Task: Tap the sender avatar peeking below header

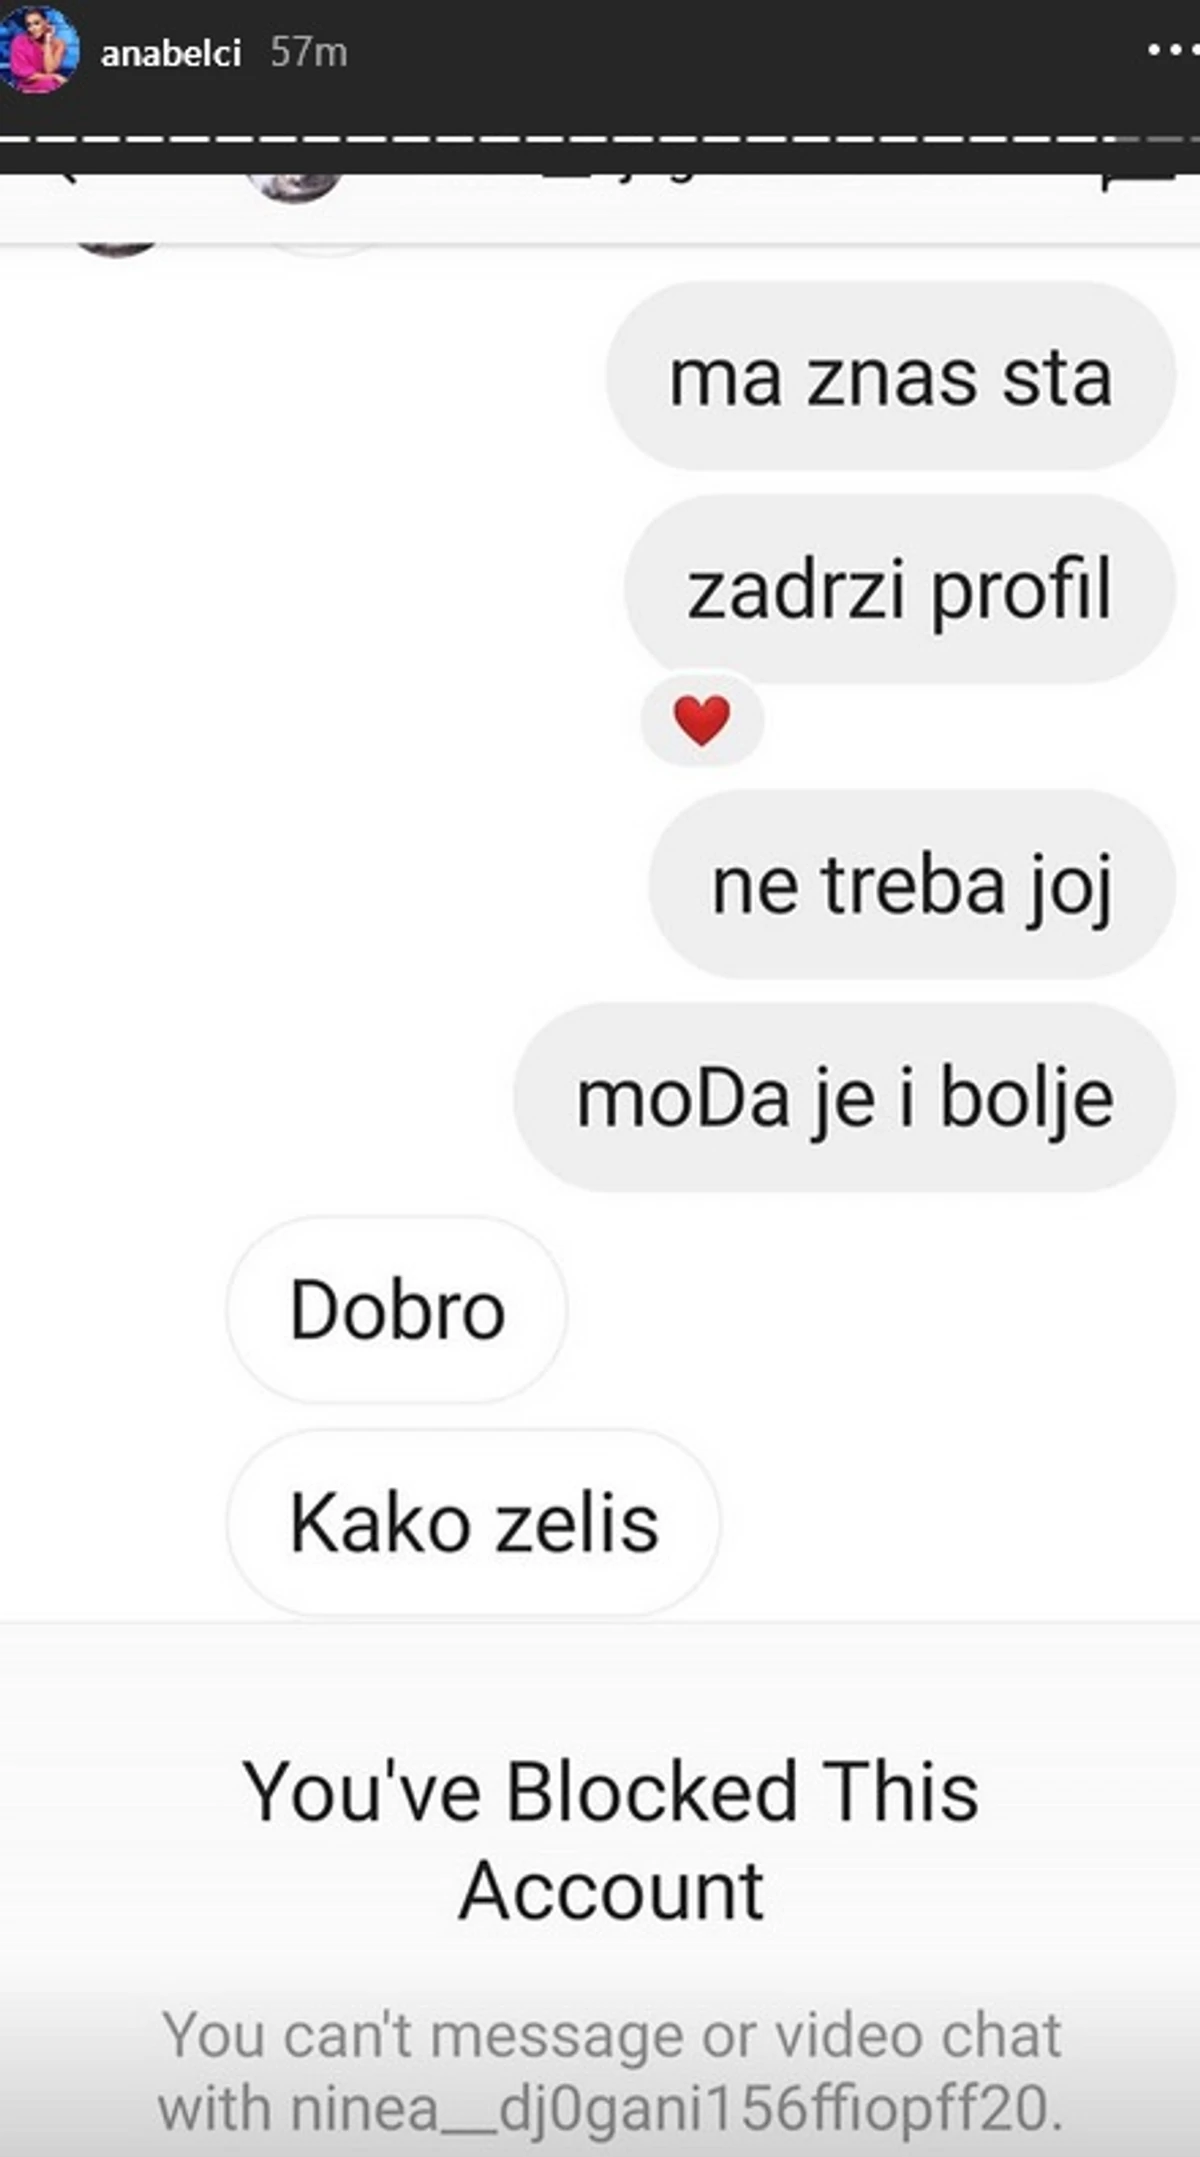Action: coord(117,248)
